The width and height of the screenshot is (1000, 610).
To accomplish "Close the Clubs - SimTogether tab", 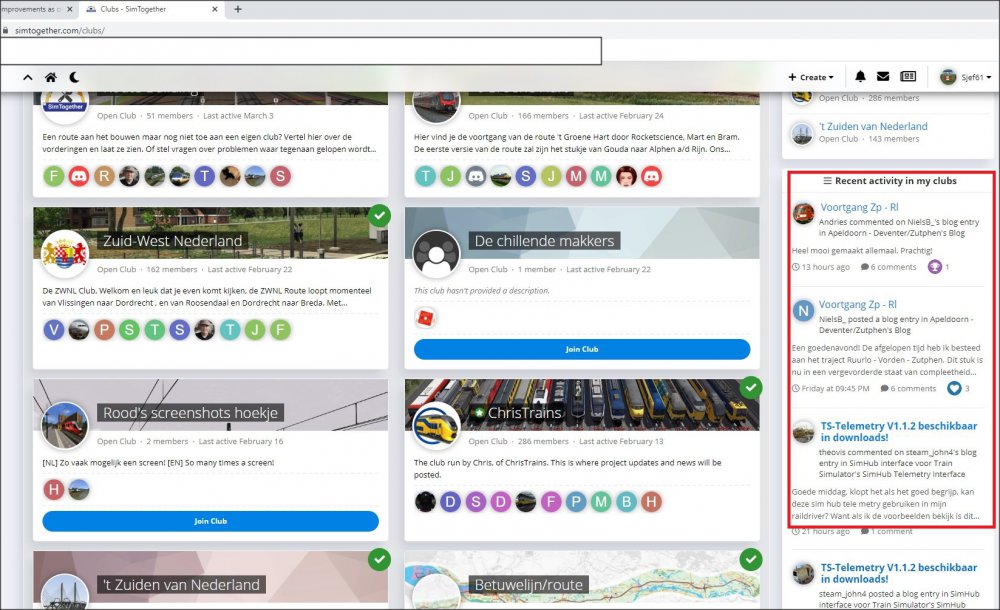I will (x=213, y=9).
